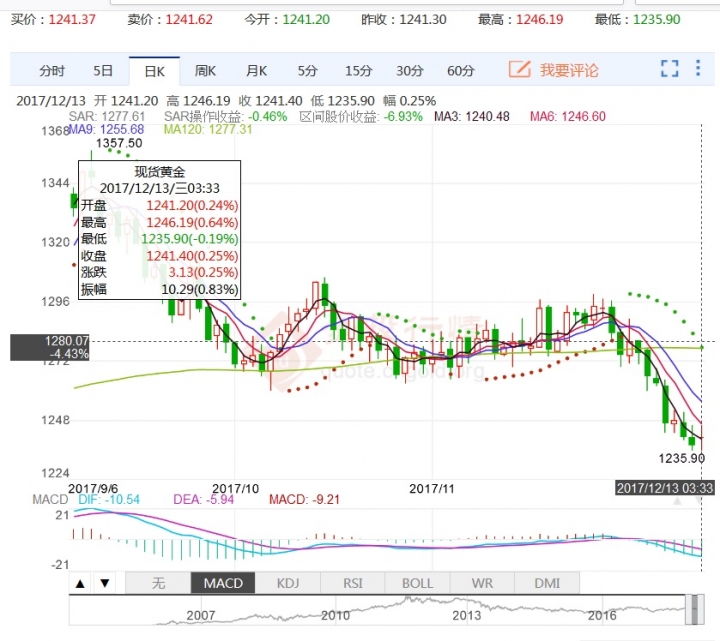Turn off indicators with 无 button
The width and height of the screenshot is (720, 641).
158,584
